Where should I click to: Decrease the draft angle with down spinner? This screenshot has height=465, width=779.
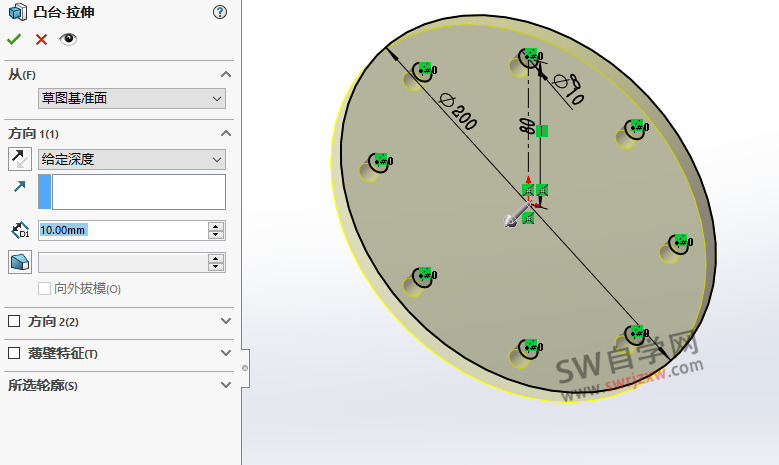click(x=216, y=267)
